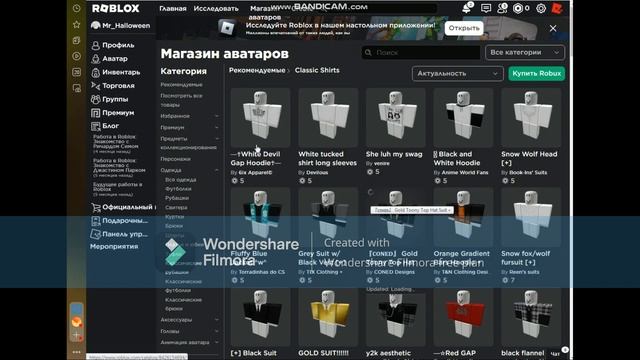Click the ROBLOX logo
Image resolution: width=640 pixels, height=360 pixels.
coord(116,8)
